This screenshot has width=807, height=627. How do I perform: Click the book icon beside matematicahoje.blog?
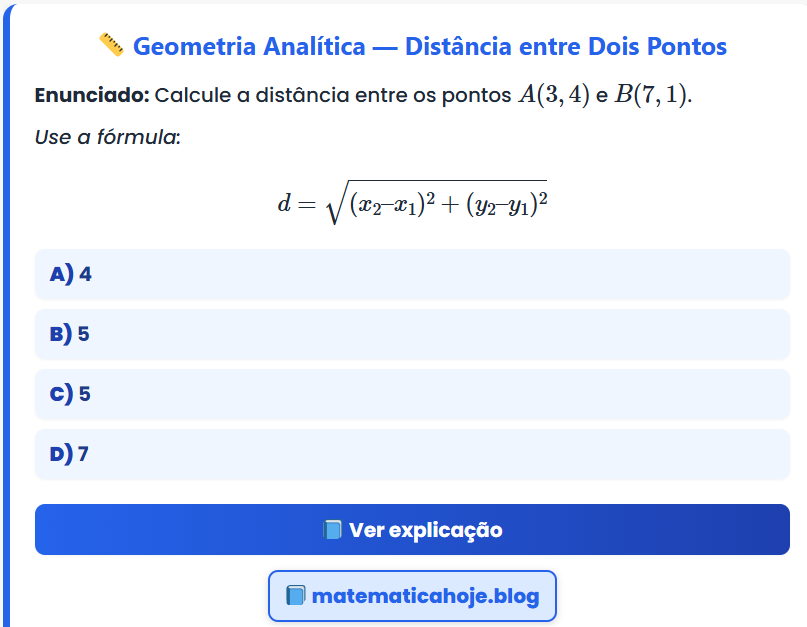(295, 597)
